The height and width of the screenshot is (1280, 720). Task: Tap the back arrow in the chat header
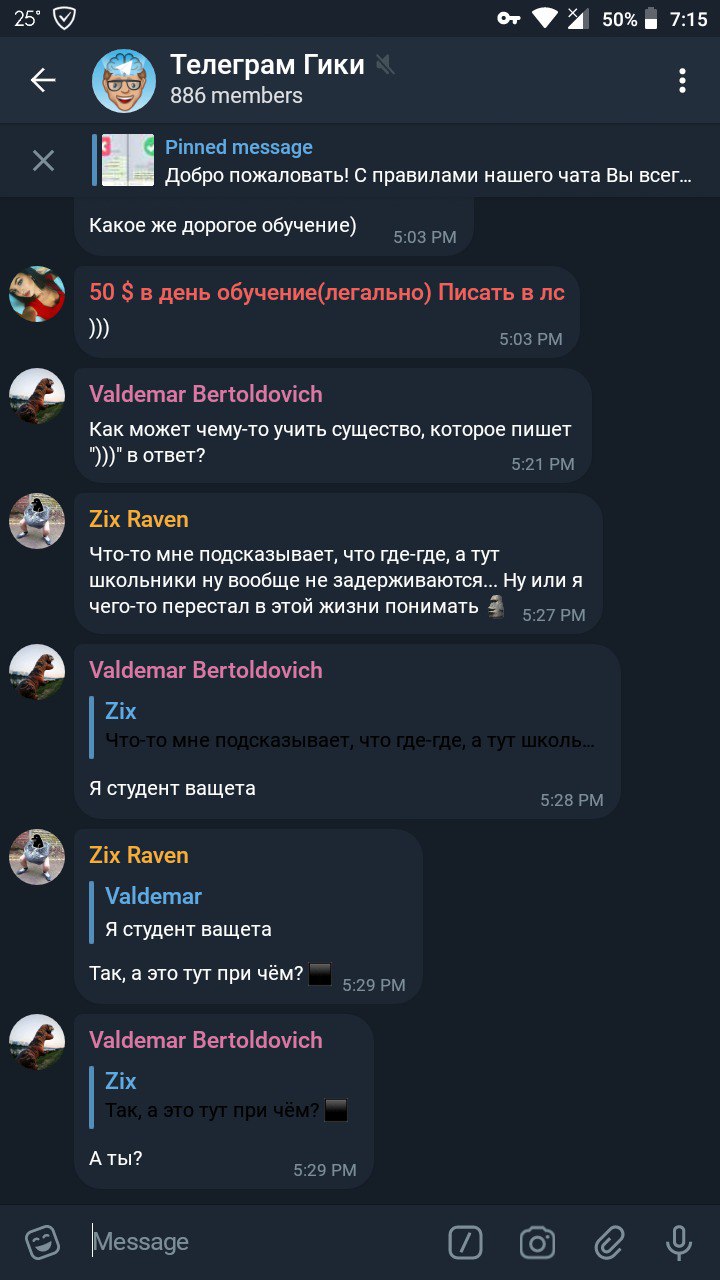[43, 80]
